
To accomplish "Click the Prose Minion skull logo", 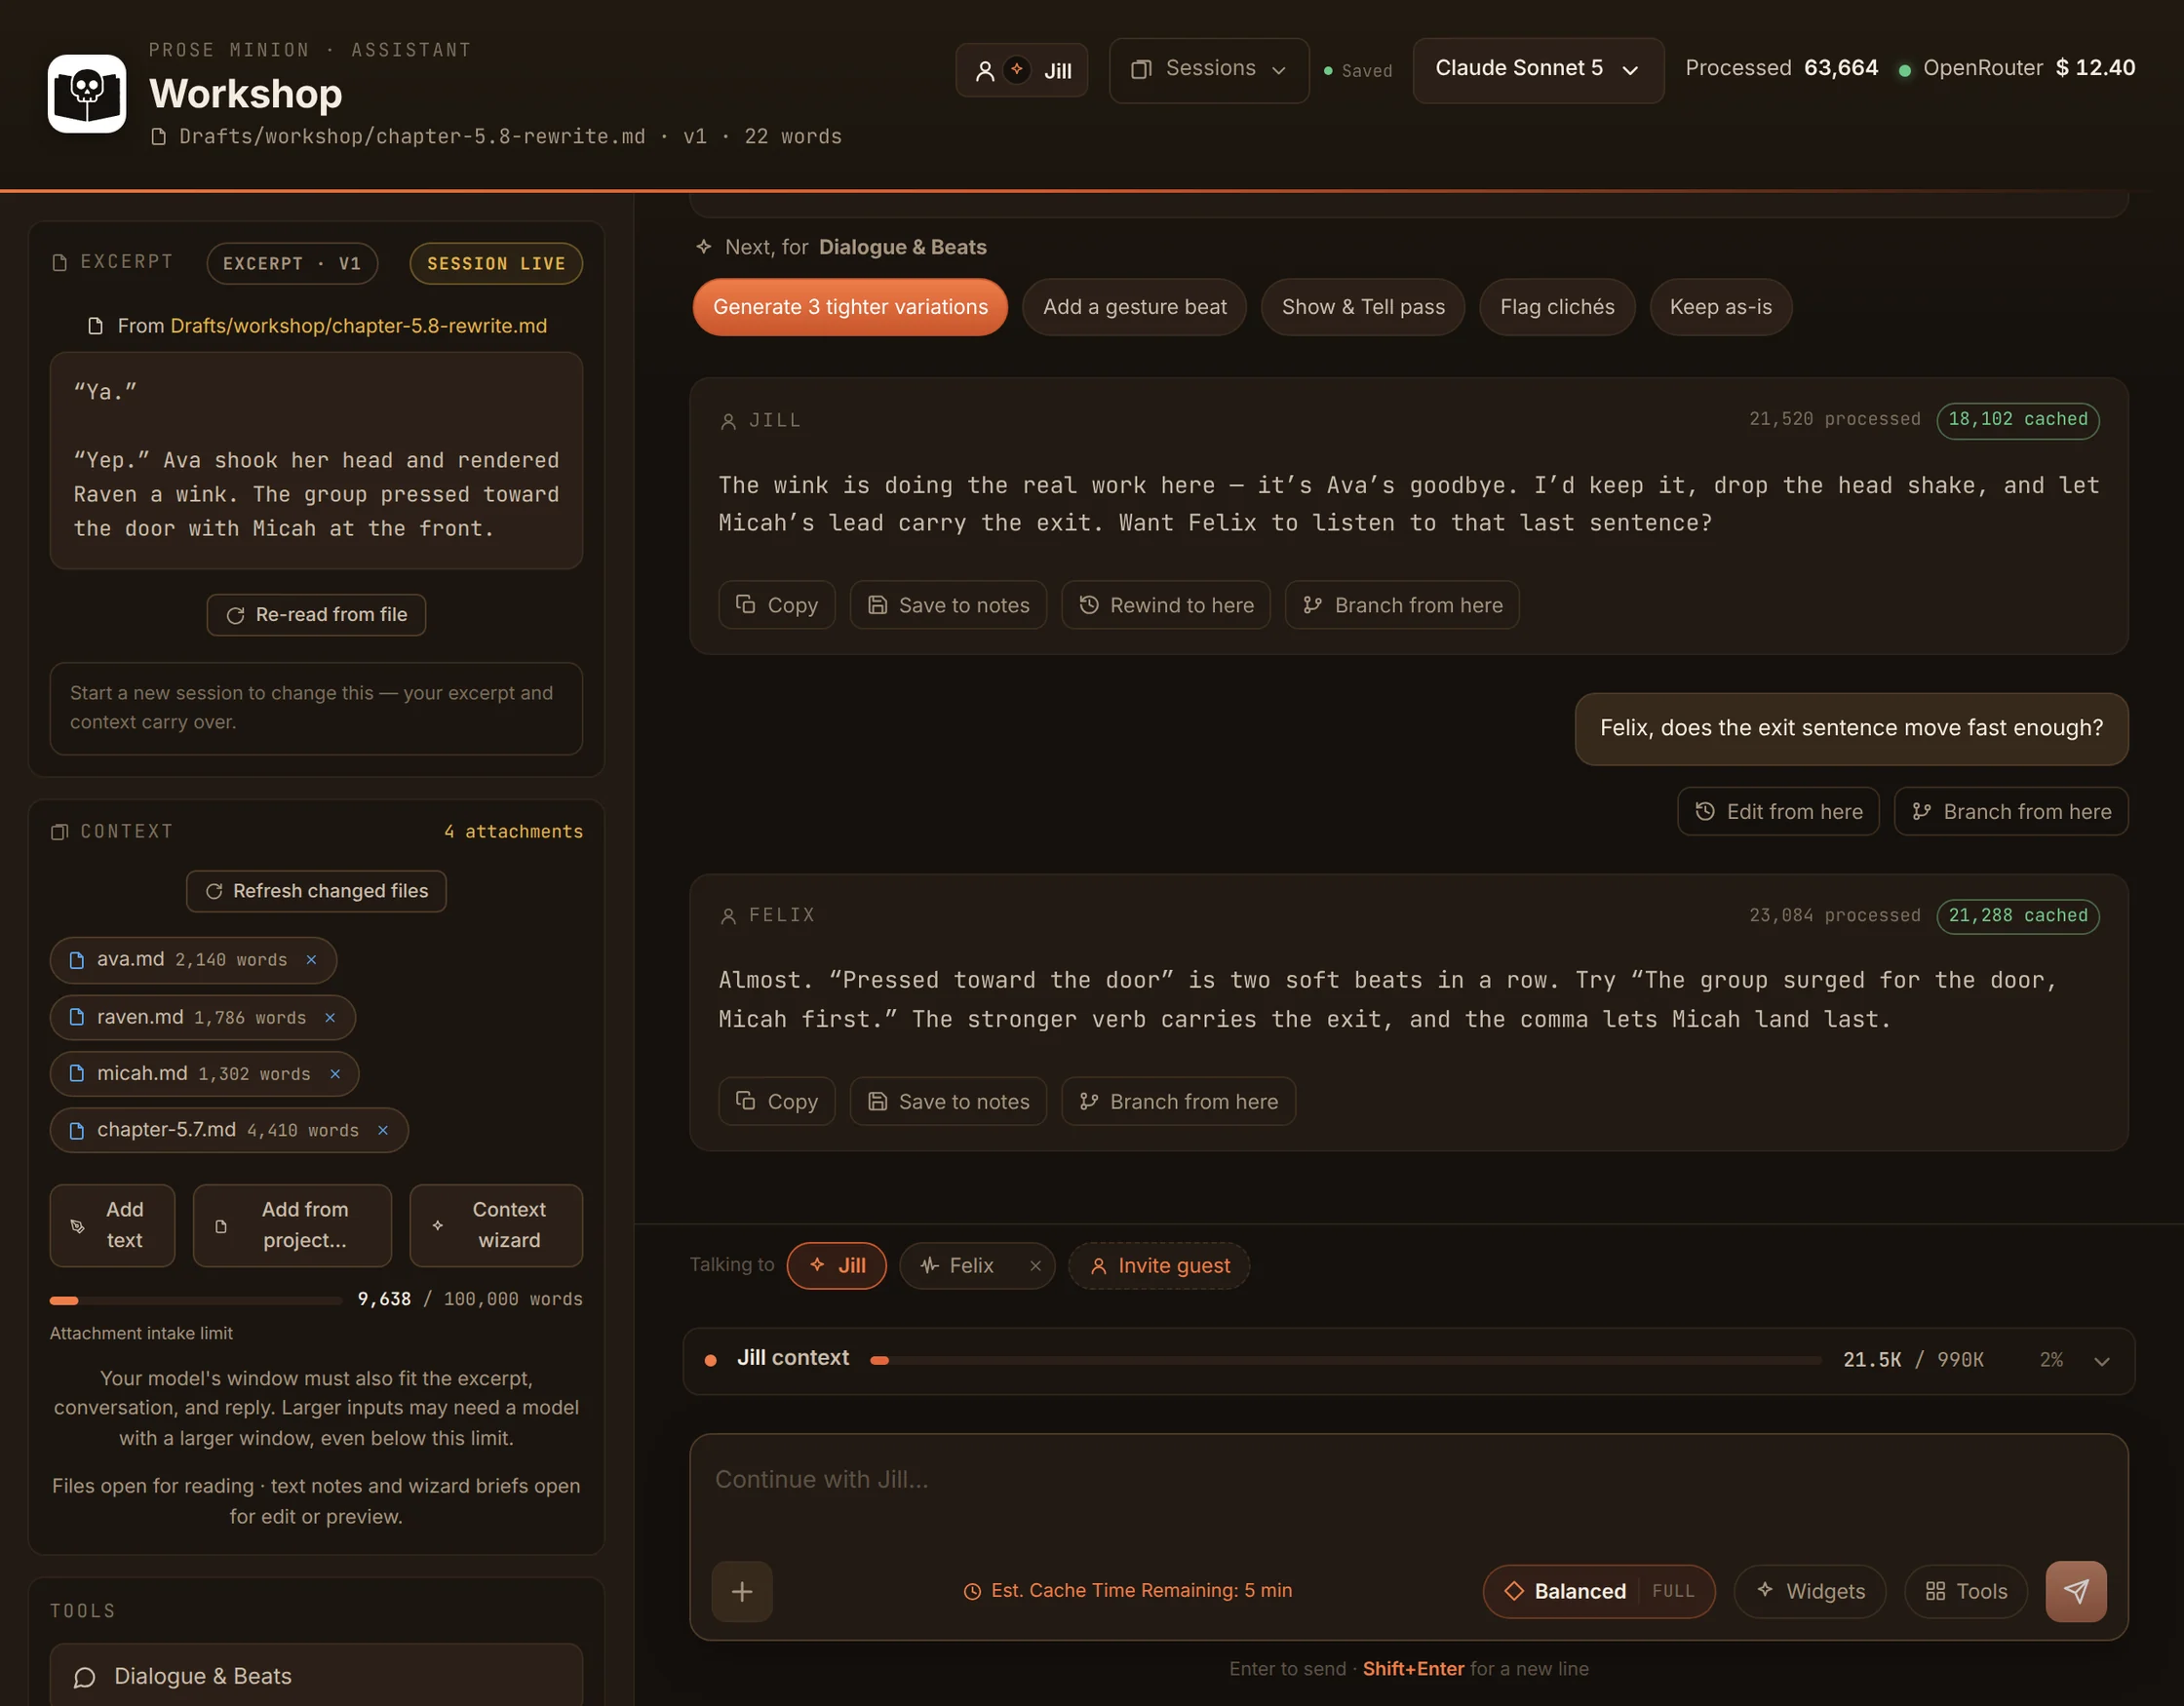I will pyautogui.click(x=87, y=93).
